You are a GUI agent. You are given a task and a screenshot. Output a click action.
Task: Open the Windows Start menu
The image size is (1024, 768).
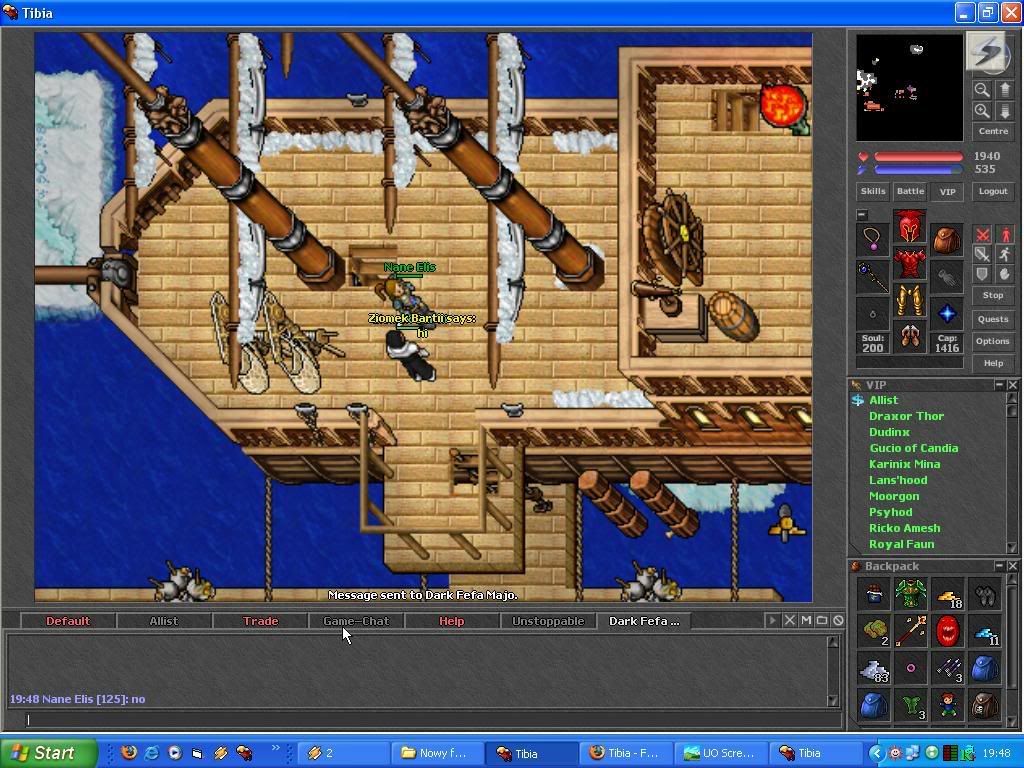pyautogui.click(x=49, y=753)
